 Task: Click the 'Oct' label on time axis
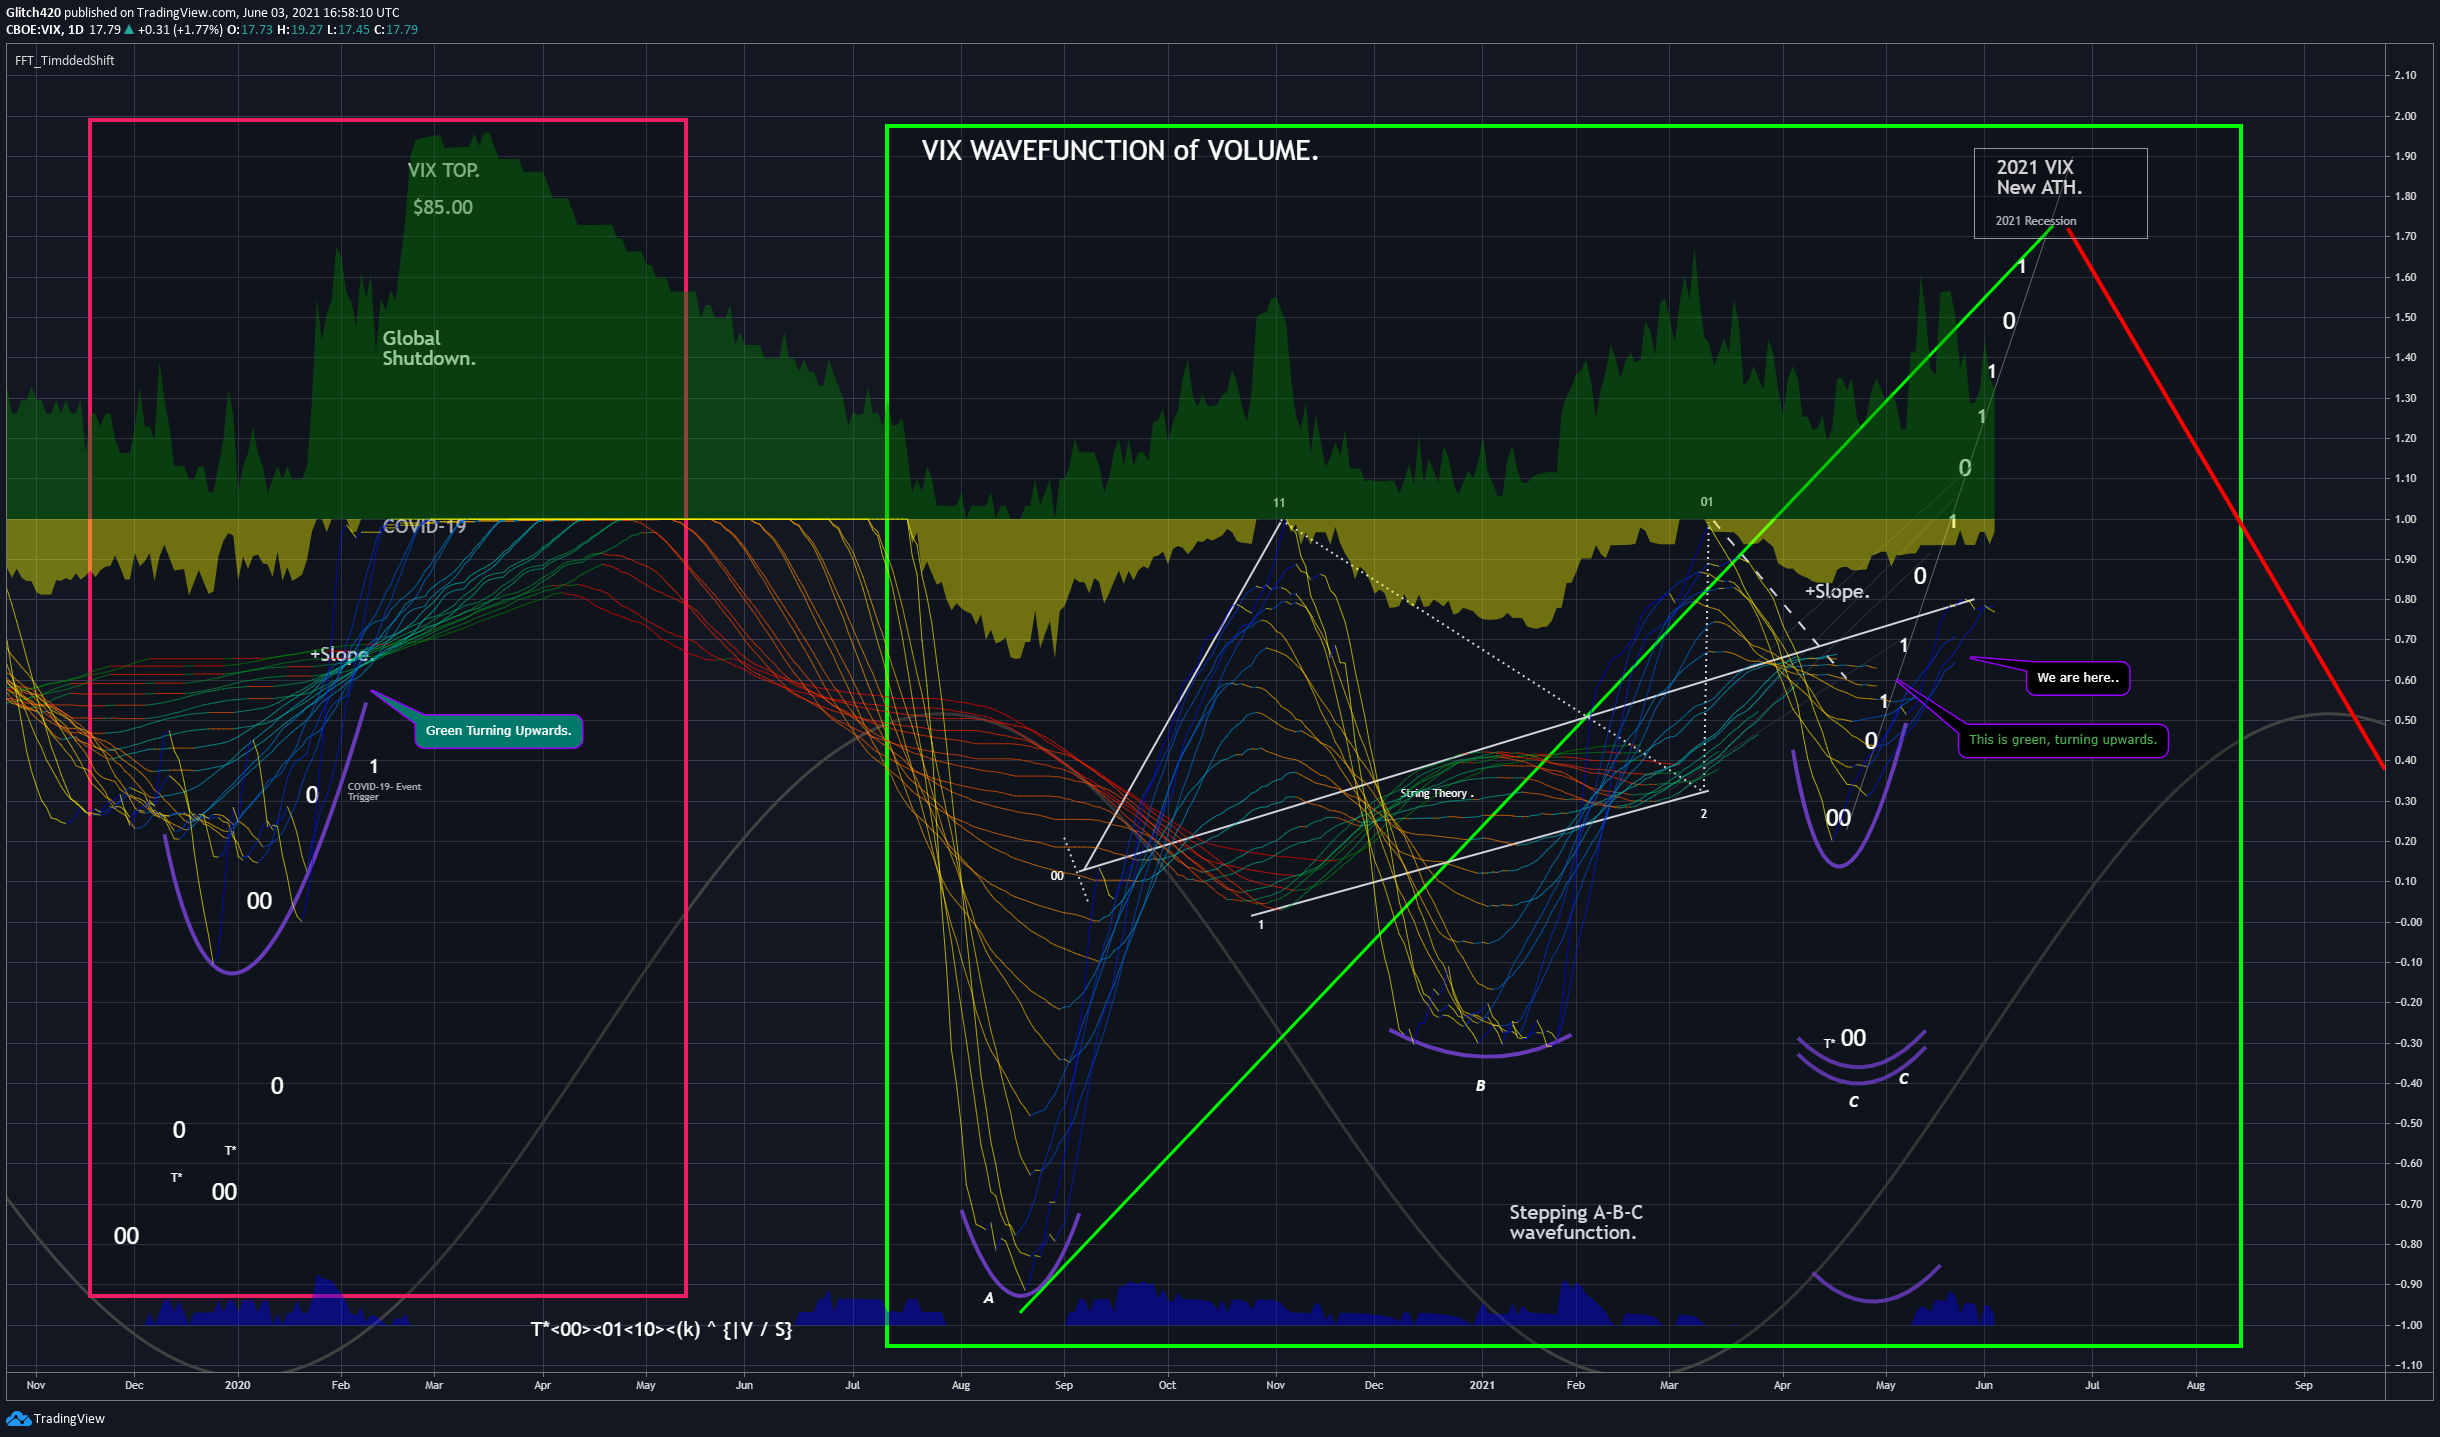point(1167,1385)
